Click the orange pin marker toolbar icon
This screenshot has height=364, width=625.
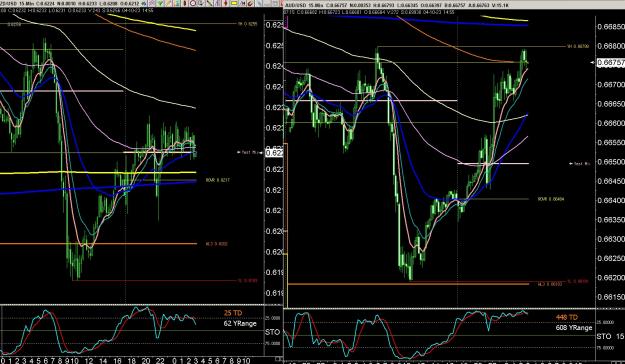tap(225, 3)
